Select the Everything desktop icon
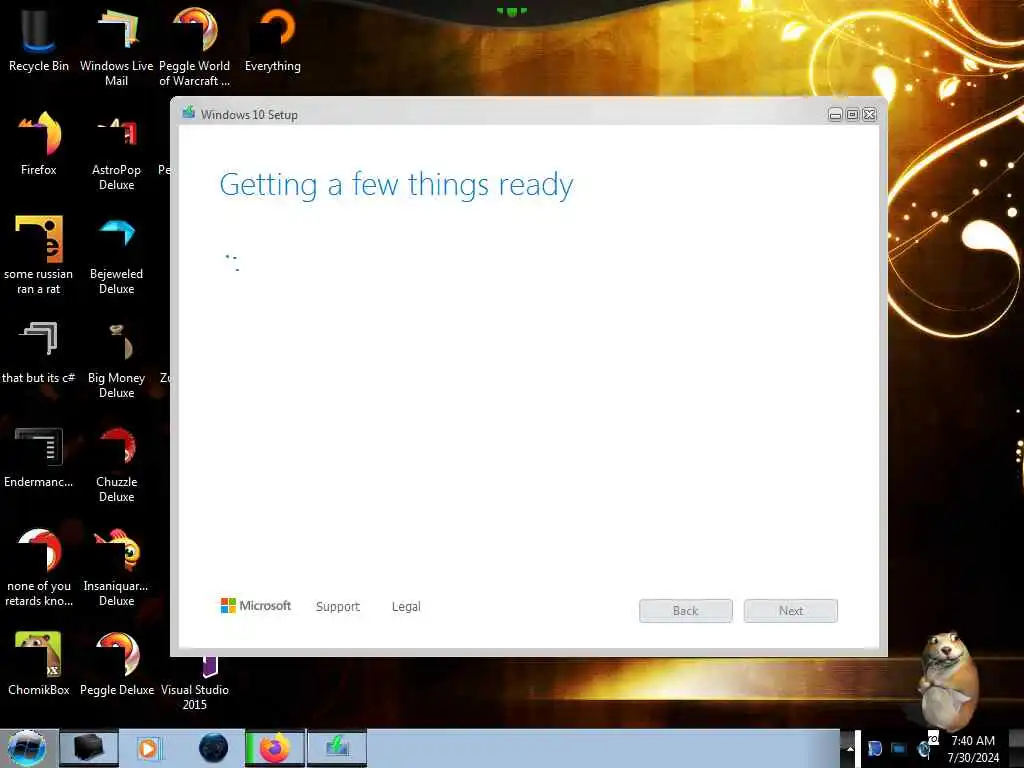The image size is (1024, 768). click(273, 39)
